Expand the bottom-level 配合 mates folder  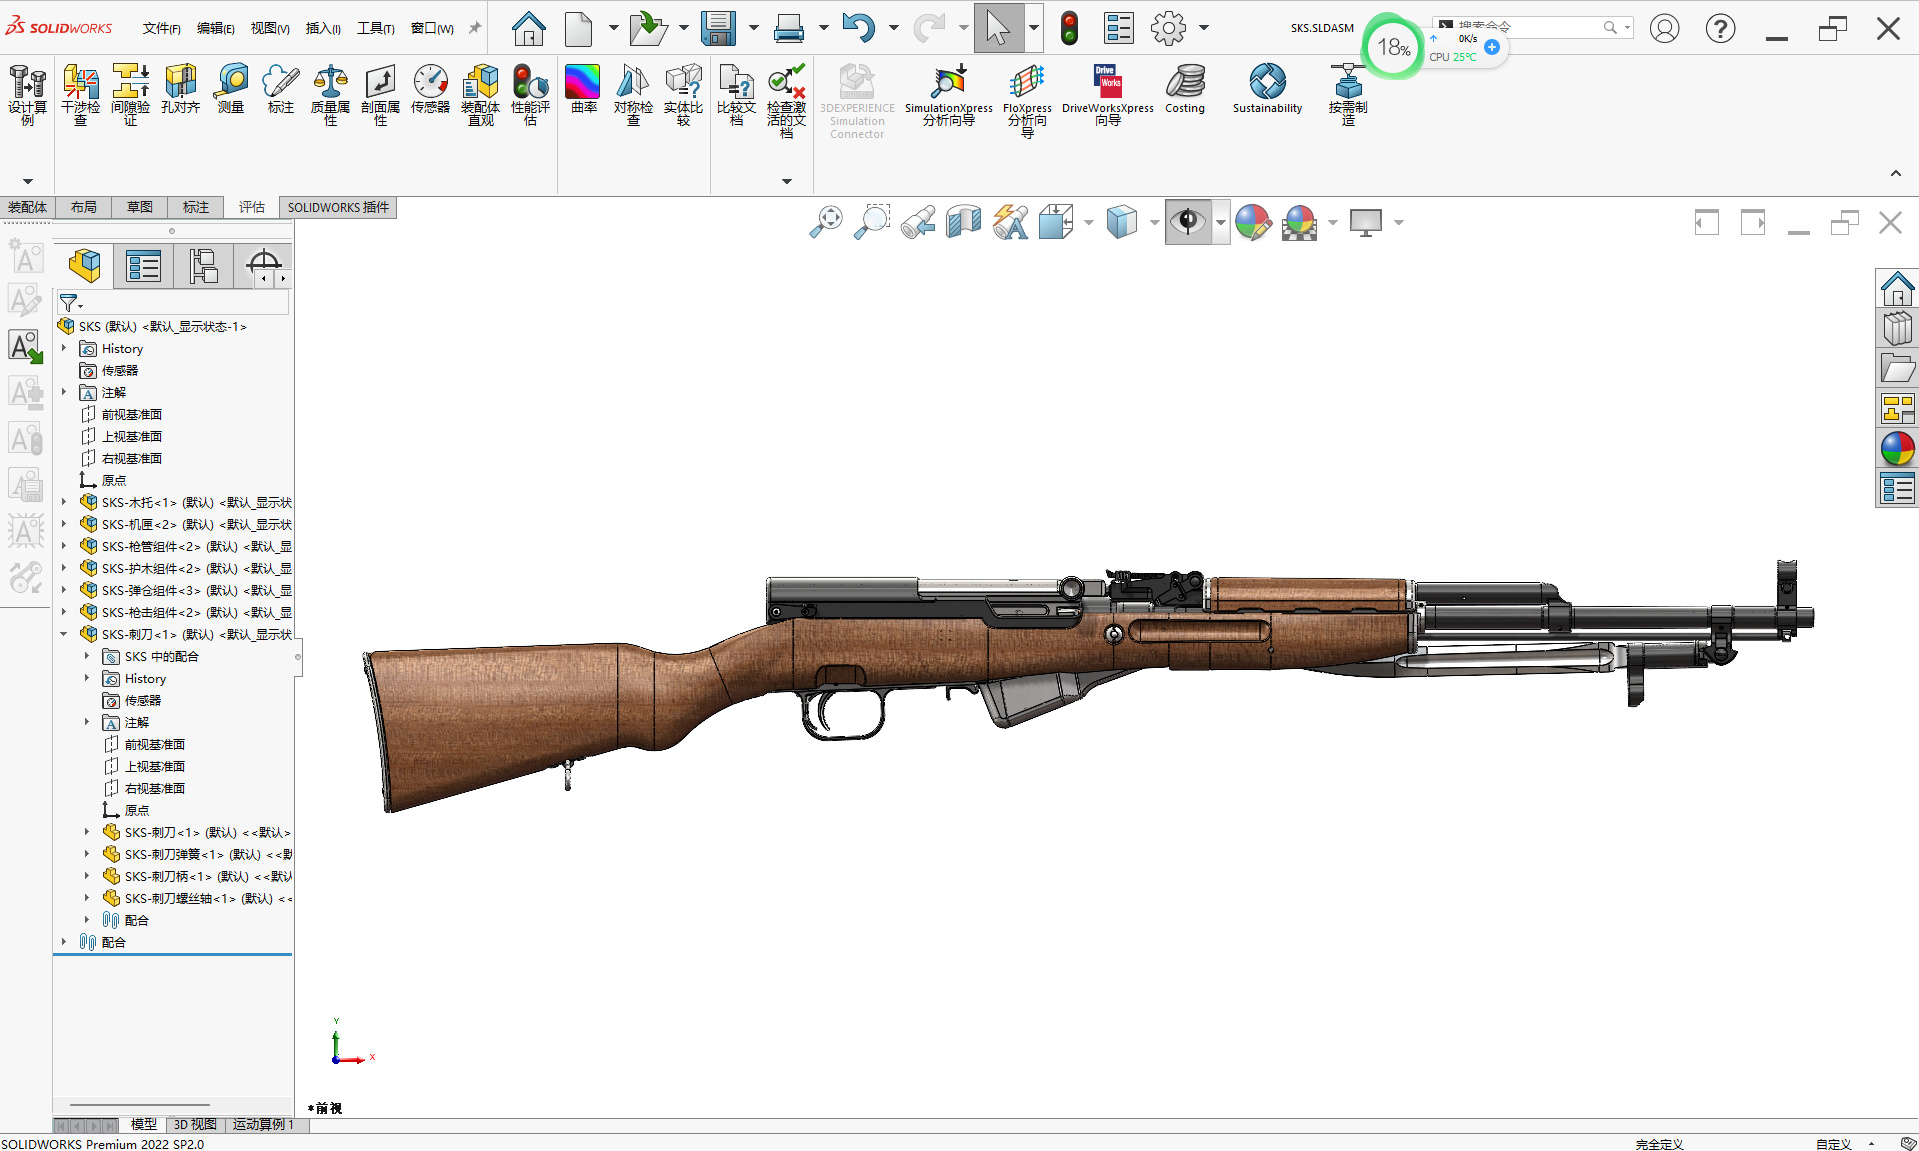click(x=64, y=942)
